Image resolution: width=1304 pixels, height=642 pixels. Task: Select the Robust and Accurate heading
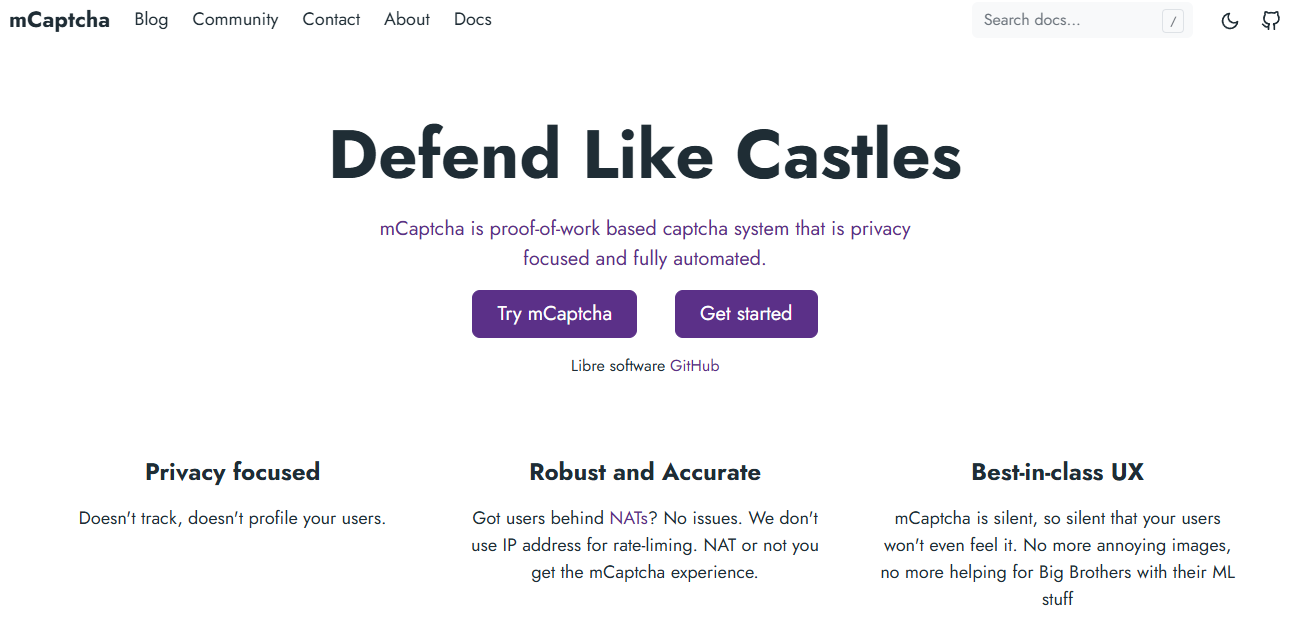(645, 472)
